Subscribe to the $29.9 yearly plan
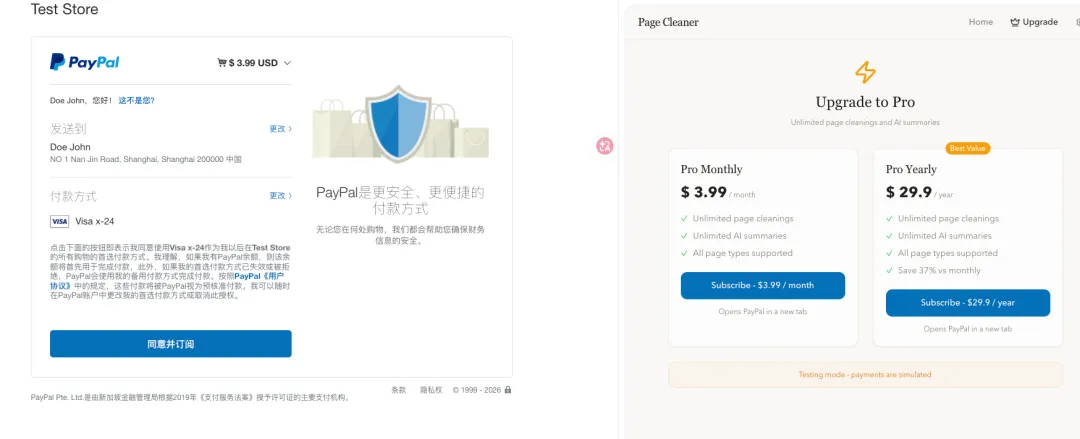 pyautogui.click(x=967, y=303)
